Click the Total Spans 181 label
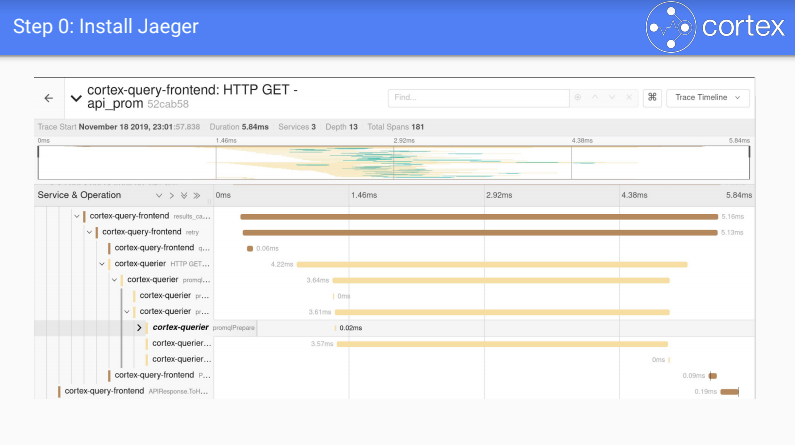The height and width of the screenshot is (445, 795). 395,127
